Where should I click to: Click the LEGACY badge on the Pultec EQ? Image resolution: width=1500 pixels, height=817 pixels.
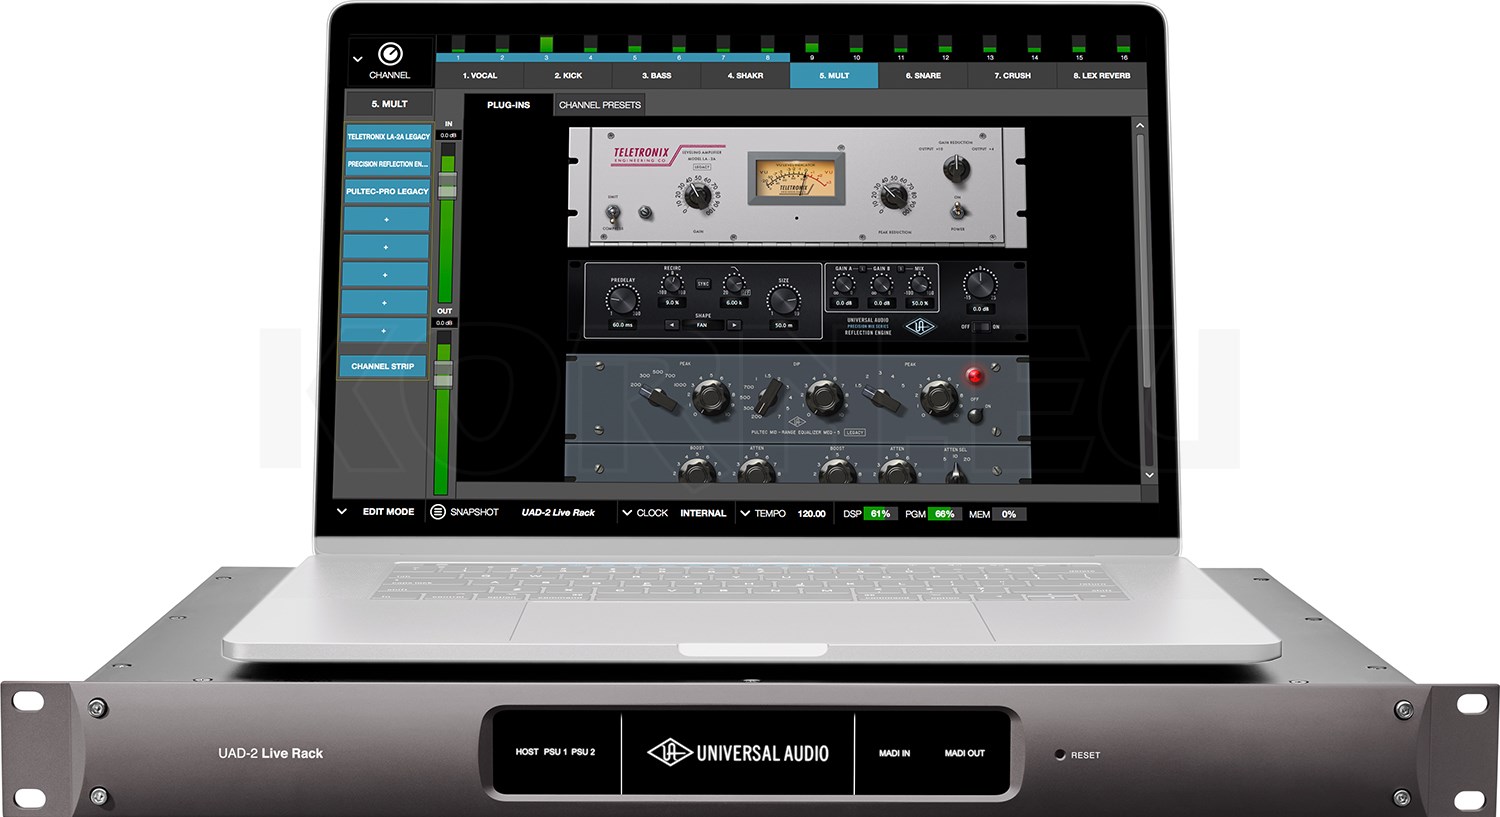pyautogui.click(x=854, y=431)
